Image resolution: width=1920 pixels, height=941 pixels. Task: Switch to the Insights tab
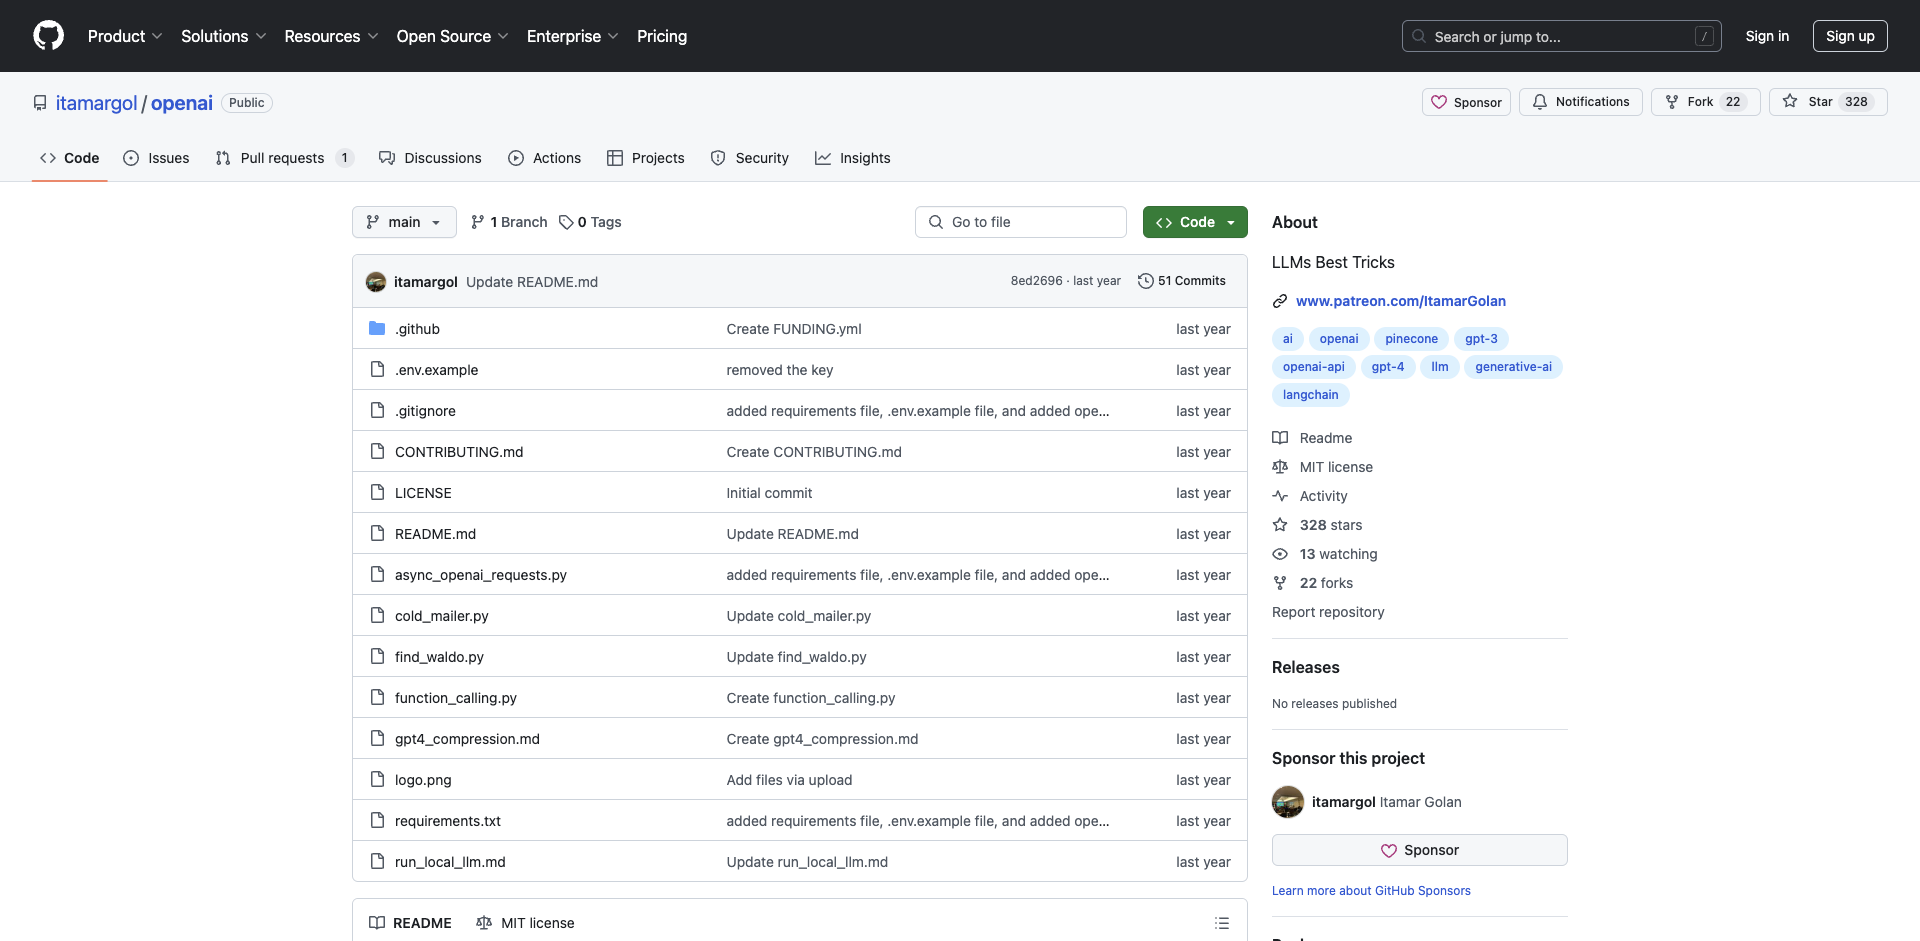click(x=853, y=158)
